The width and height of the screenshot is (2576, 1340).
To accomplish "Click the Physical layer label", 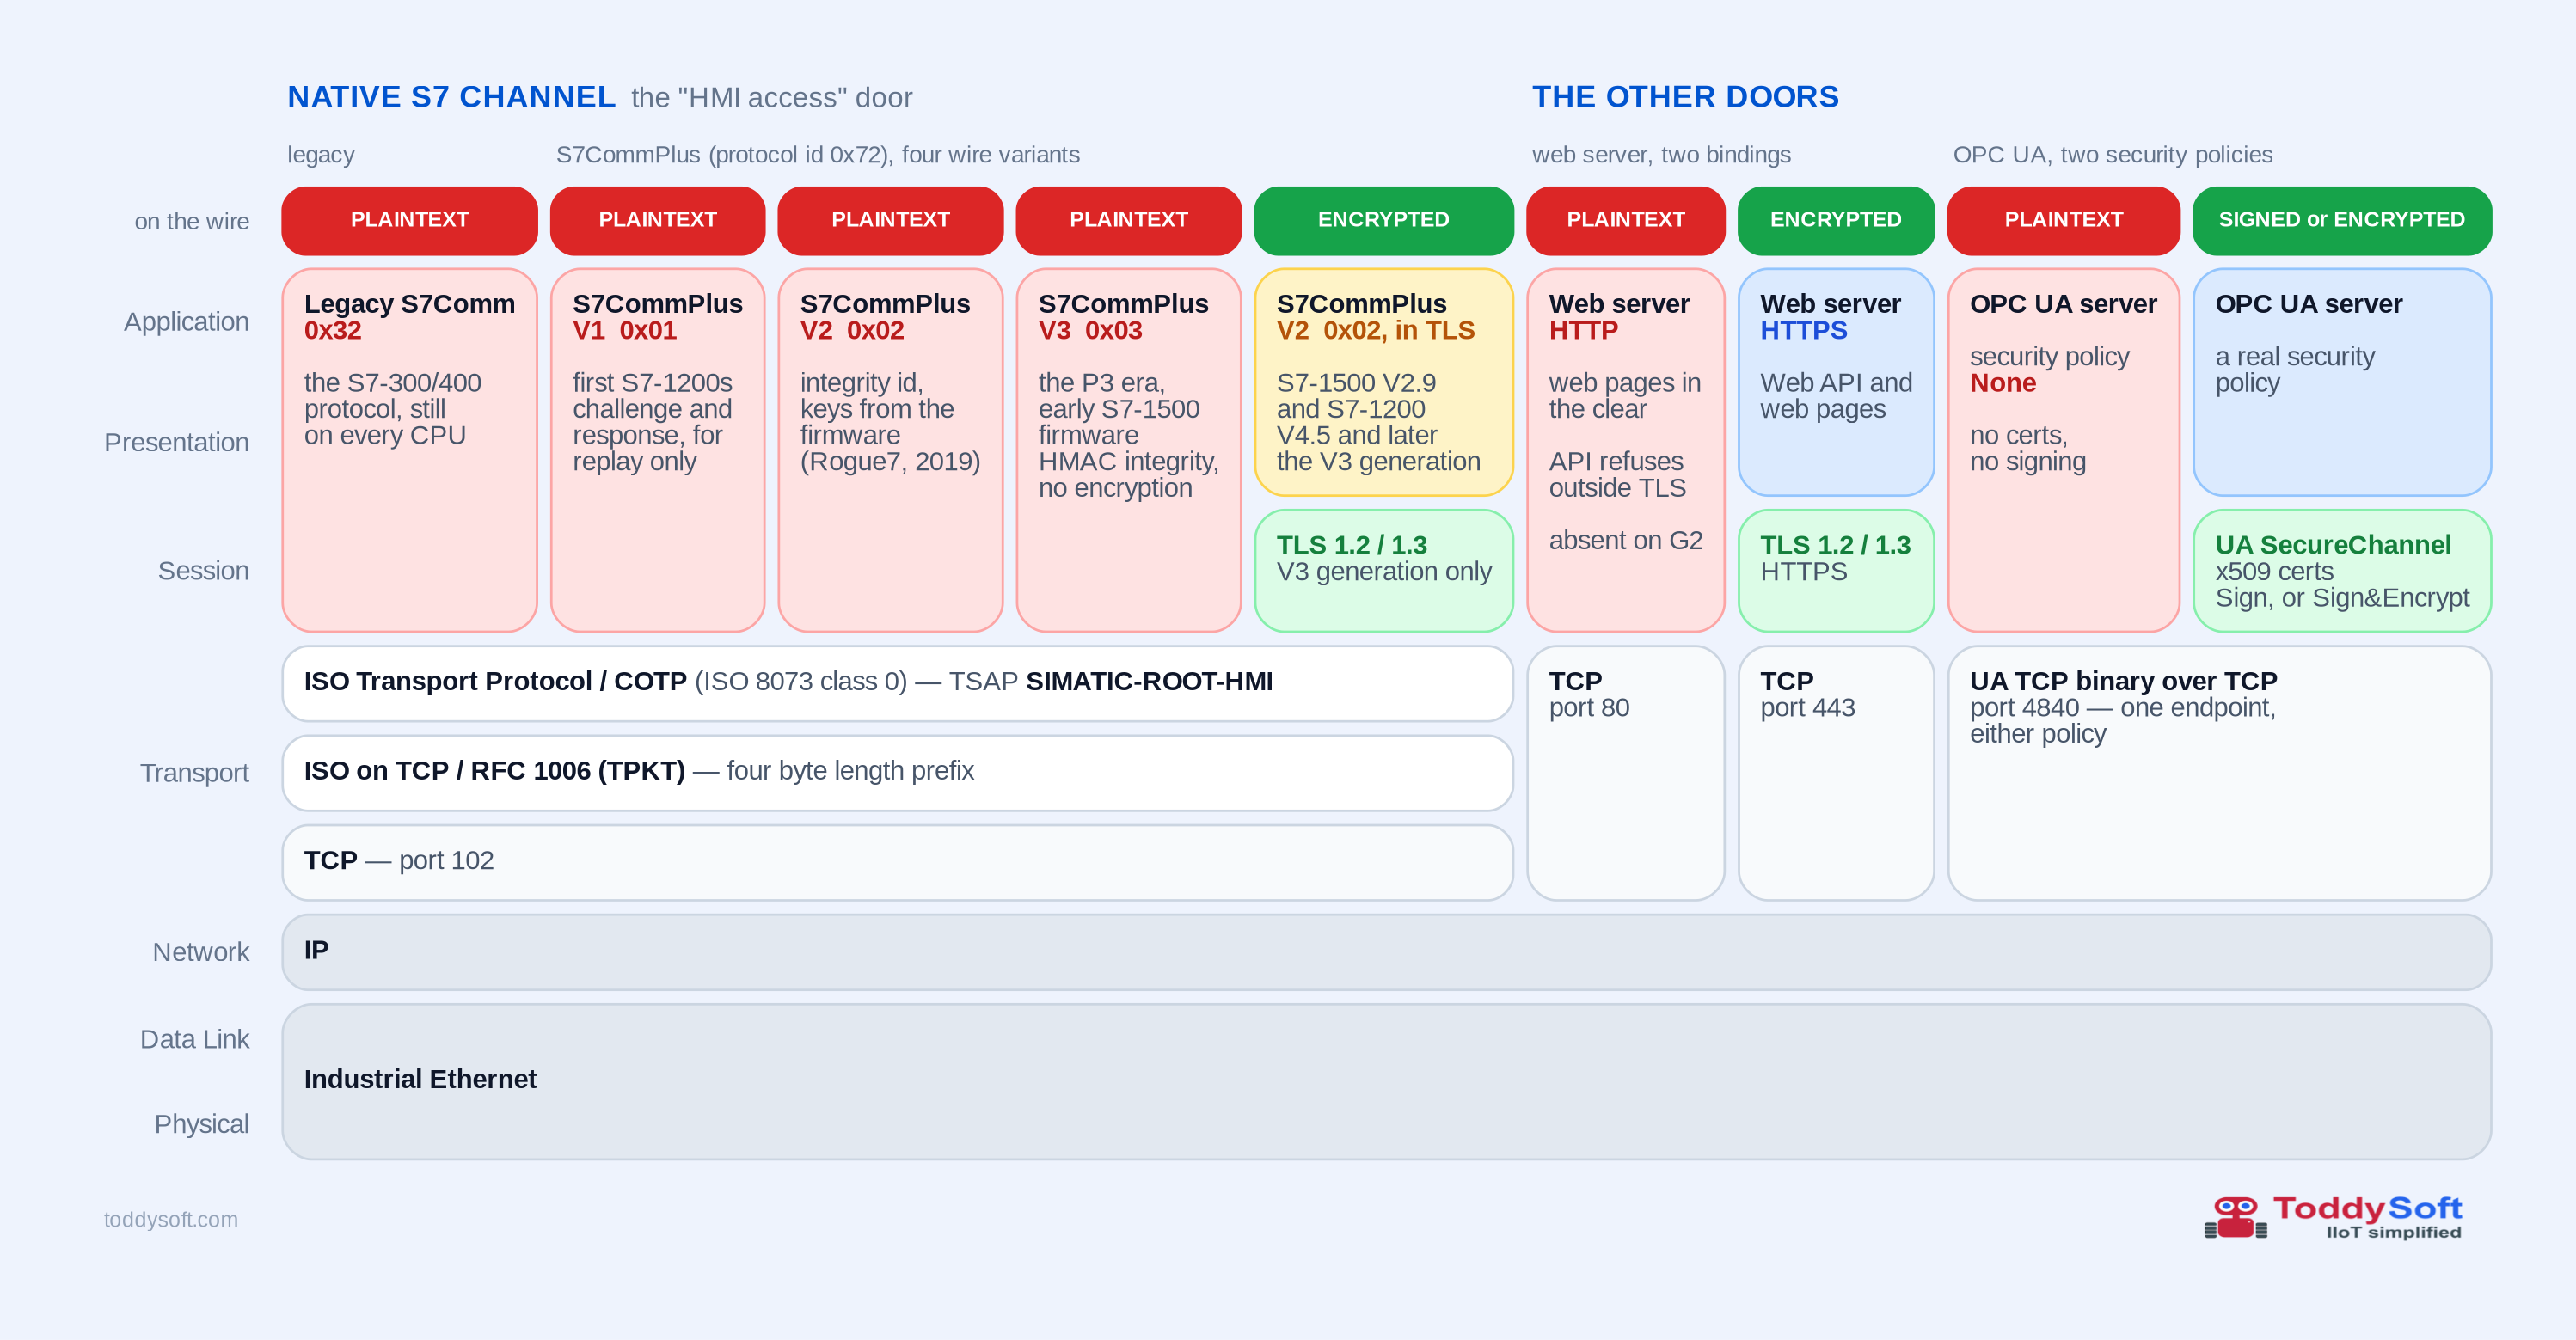I will (201, 1125).
